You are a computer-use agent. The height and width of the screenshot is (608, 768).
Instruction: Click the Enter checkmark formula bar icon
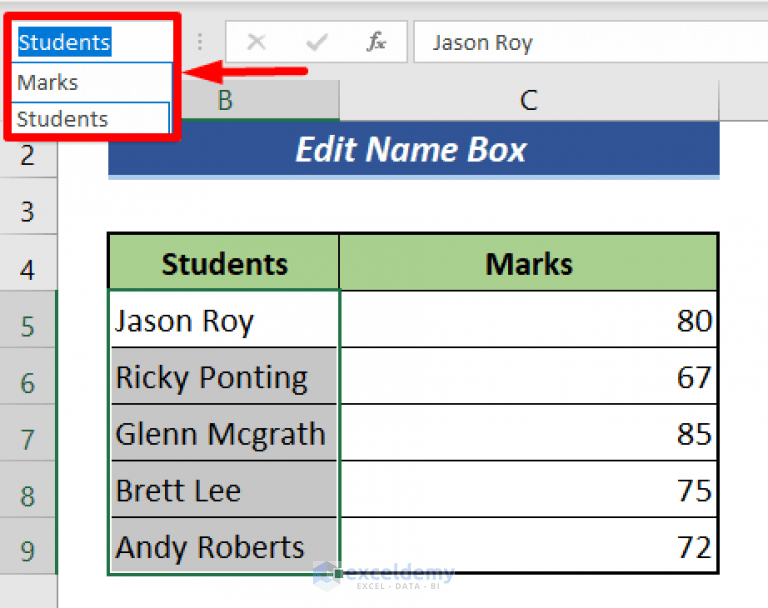317,42
